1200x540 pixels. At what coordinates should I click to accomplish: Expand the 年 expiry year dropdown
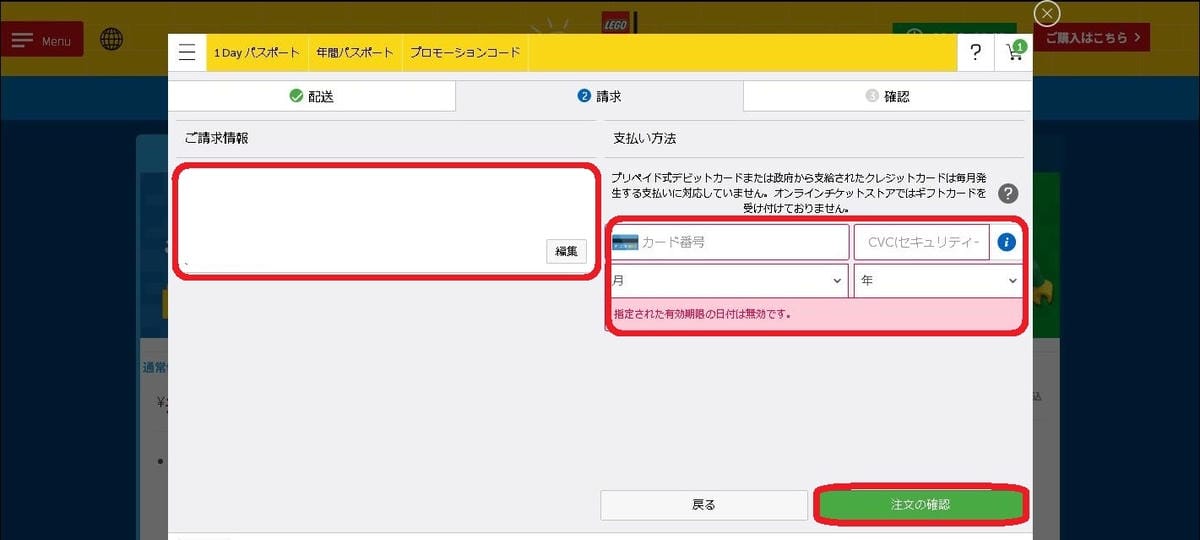937,281
